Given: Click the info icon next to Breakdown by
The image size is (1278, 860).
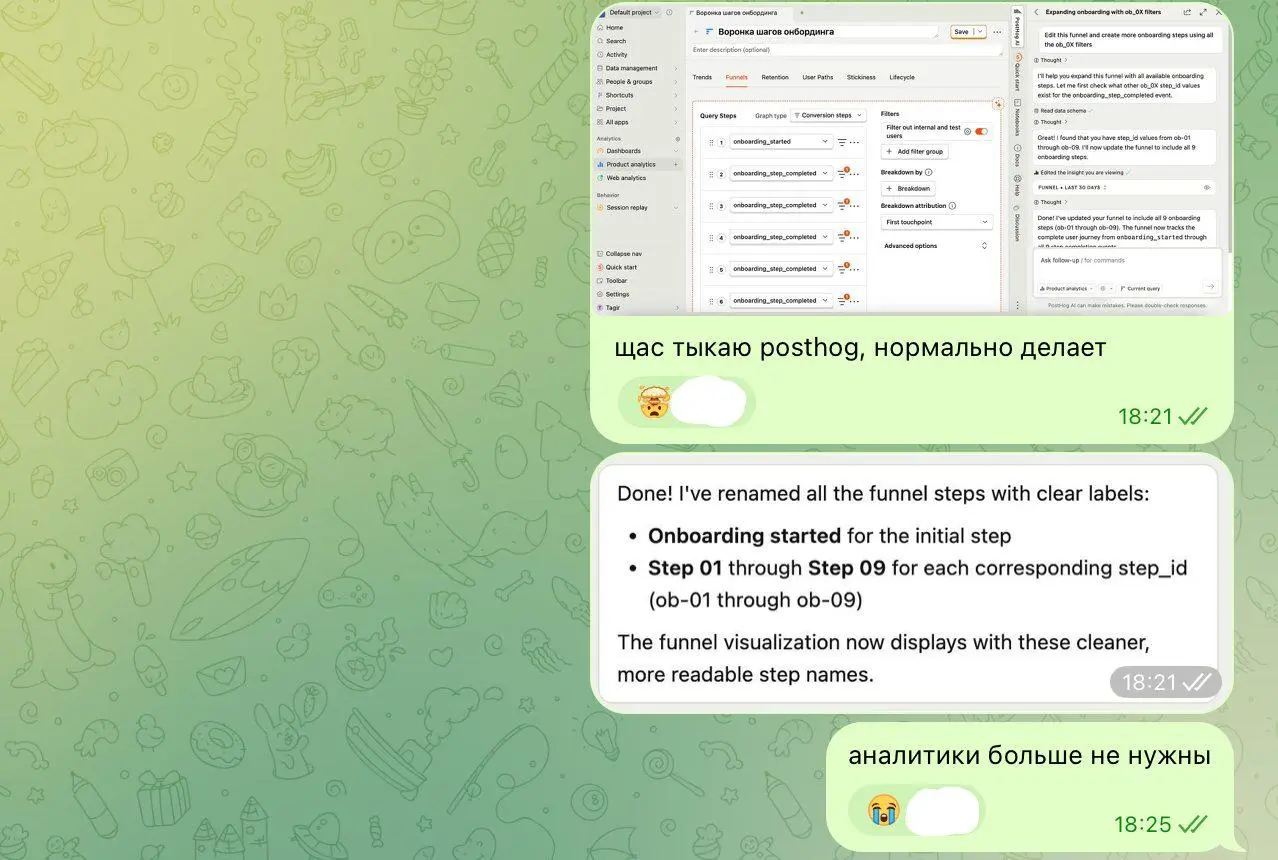Looking at the screenshot, I should (930, 172).
